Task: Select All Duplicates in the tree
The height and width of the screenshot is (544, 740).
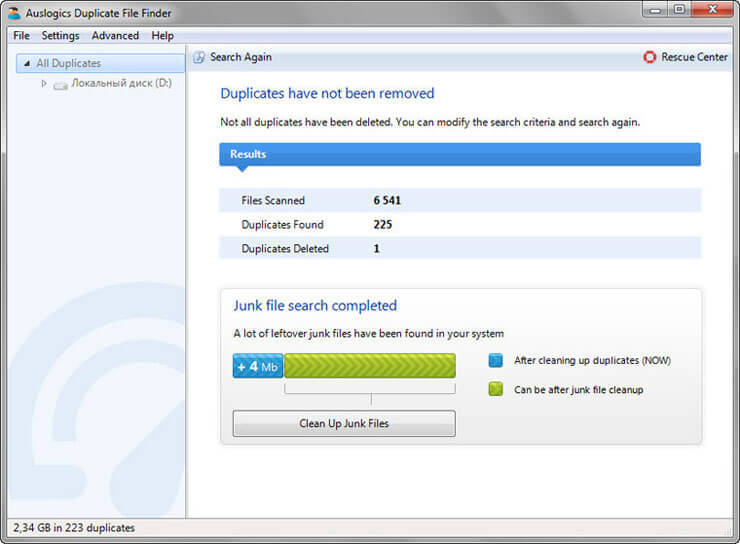Action: pyautogui.click(x=68, y=64)
